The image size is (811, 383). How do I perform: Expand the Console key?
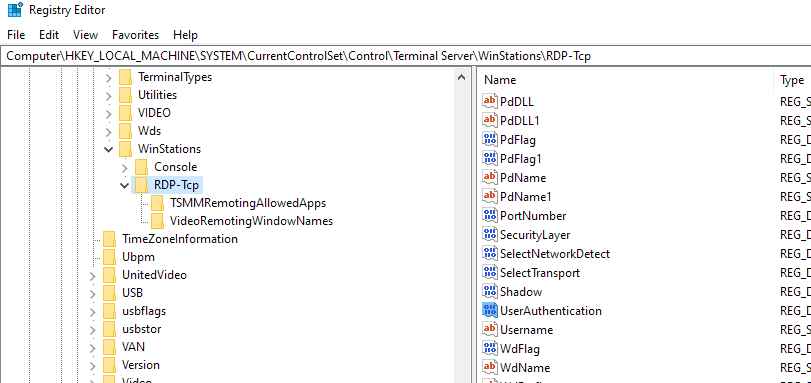pos(125,167)
